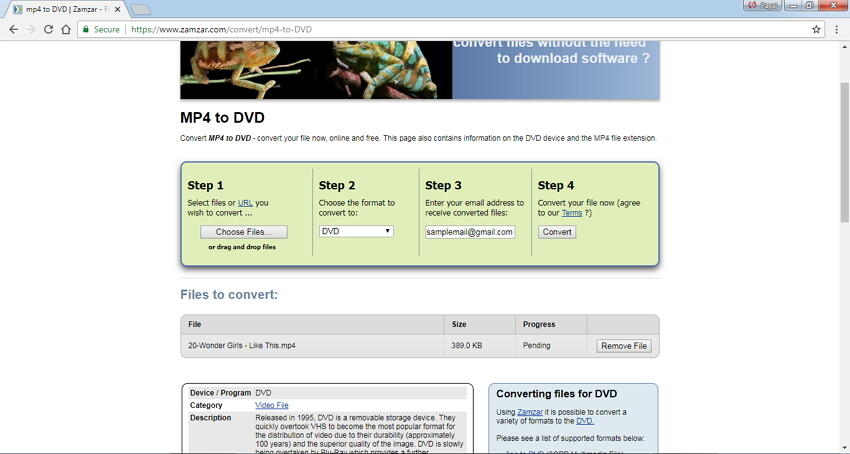Close the 'mp4 to DVD | Zamzar' tab
The width and height of the screenshot is (850, 454).
pos(117,9)
